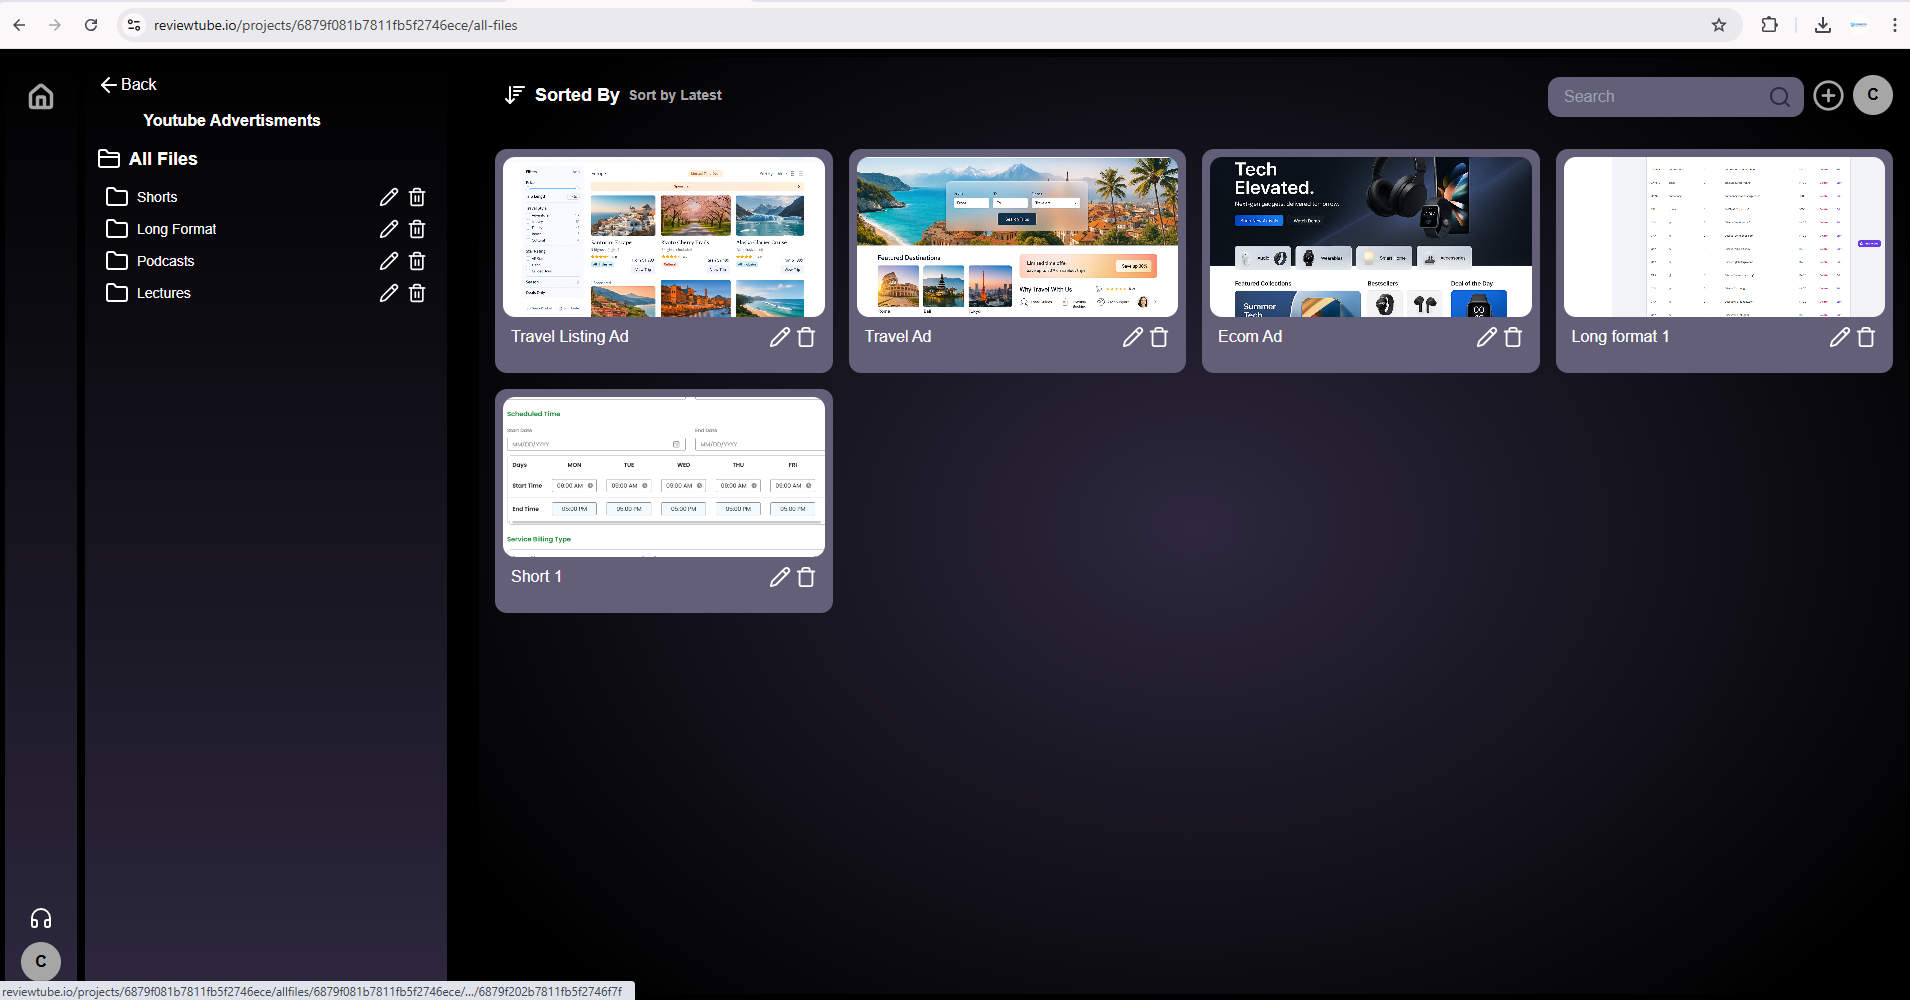Screen dimensions: 1910x1000
Task: Click the add new file plus icon
Action: click(1828, 96)
